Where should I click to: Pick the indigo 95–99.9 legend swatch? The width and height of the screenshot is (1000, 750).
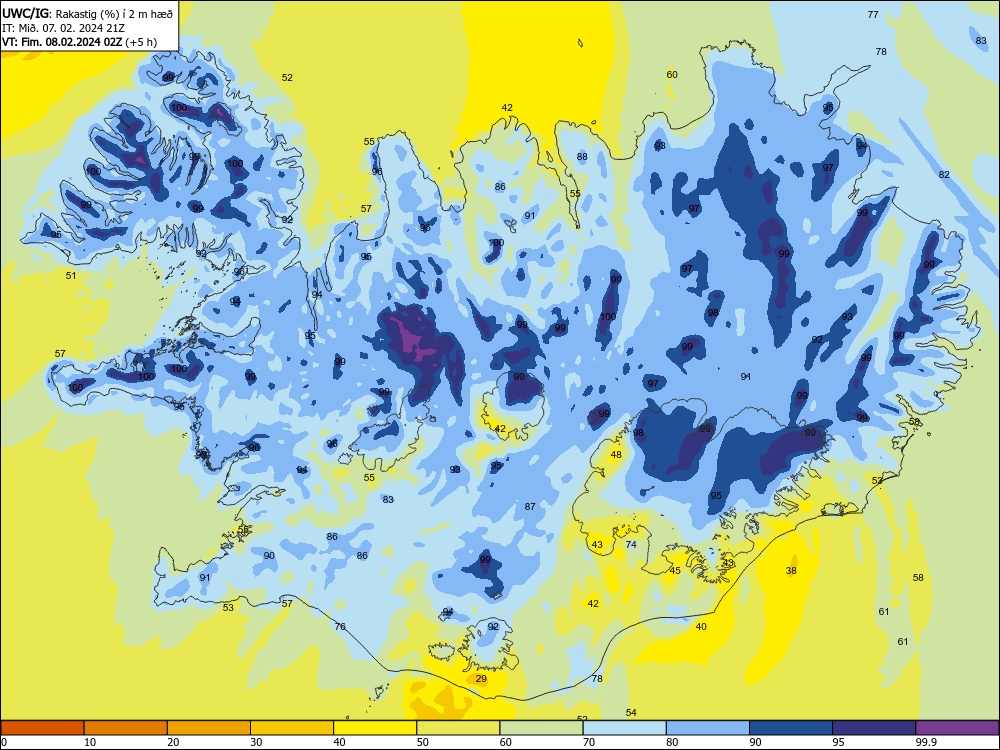874,728
